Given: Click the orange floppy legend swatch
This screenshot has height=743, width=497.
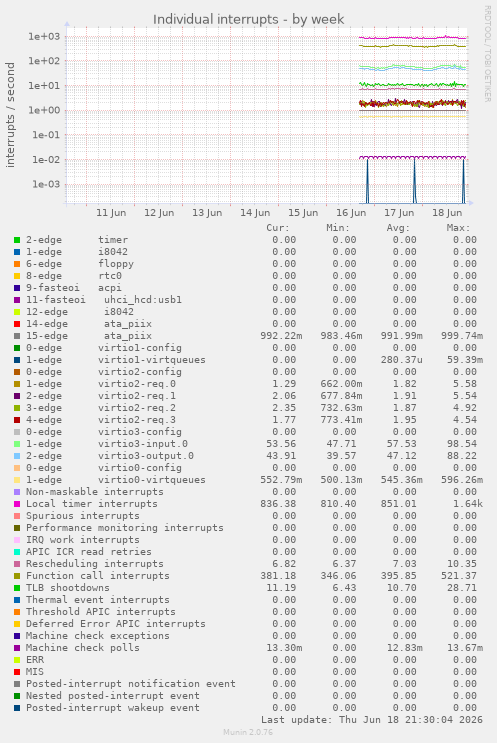Looking at the screenshot, I should (x=17, y=264).
